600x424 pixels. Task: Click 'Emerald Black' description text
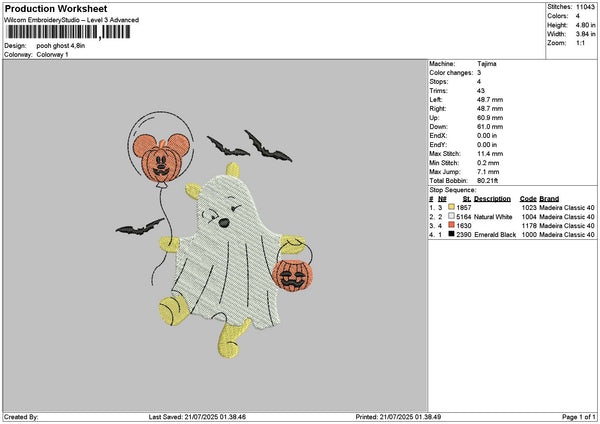[495, 235]
